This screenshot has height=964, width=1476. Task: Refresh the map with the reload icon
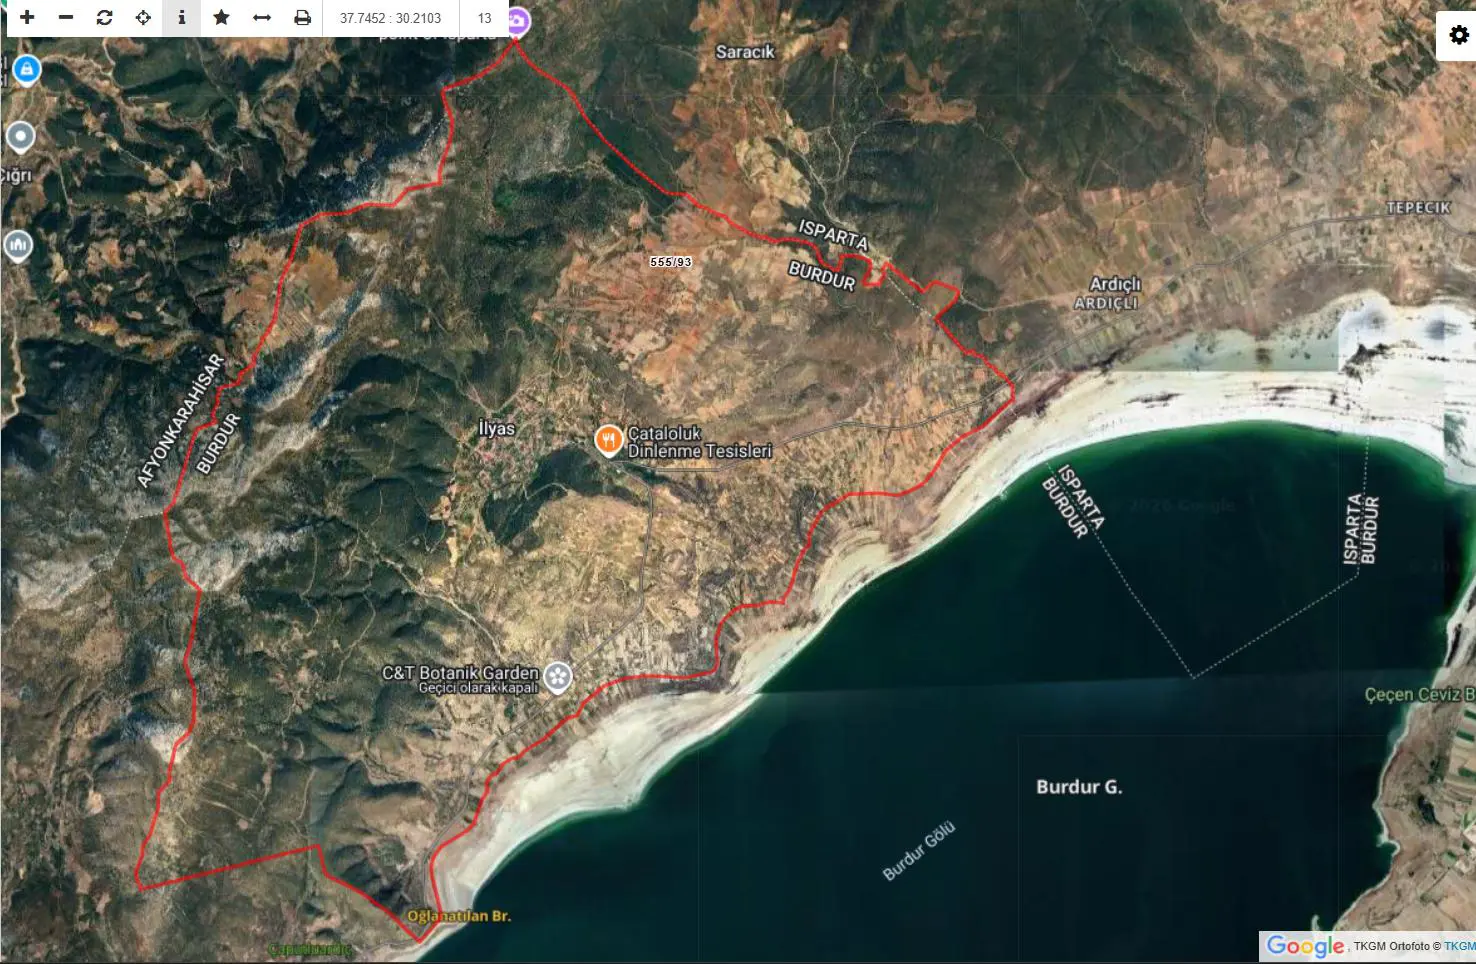104,18
